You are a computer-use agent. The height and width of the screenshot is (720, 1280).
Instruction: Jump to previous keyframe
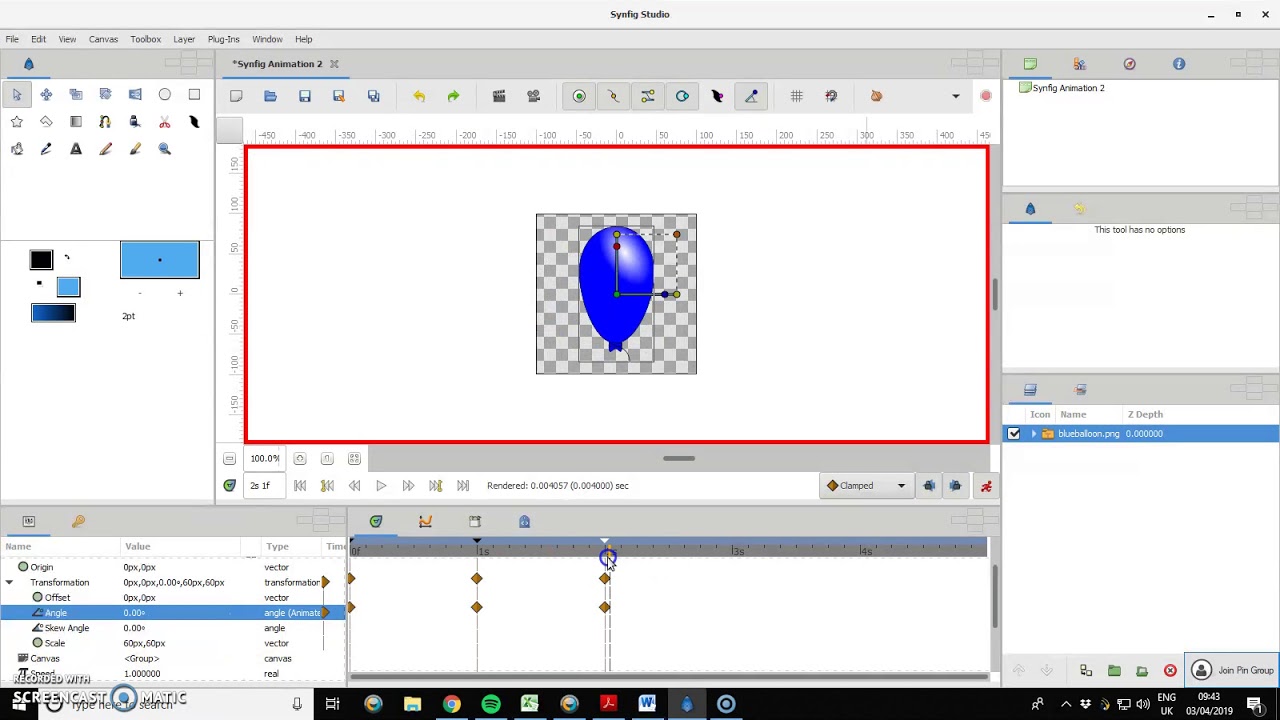click(x=327, y=486)
